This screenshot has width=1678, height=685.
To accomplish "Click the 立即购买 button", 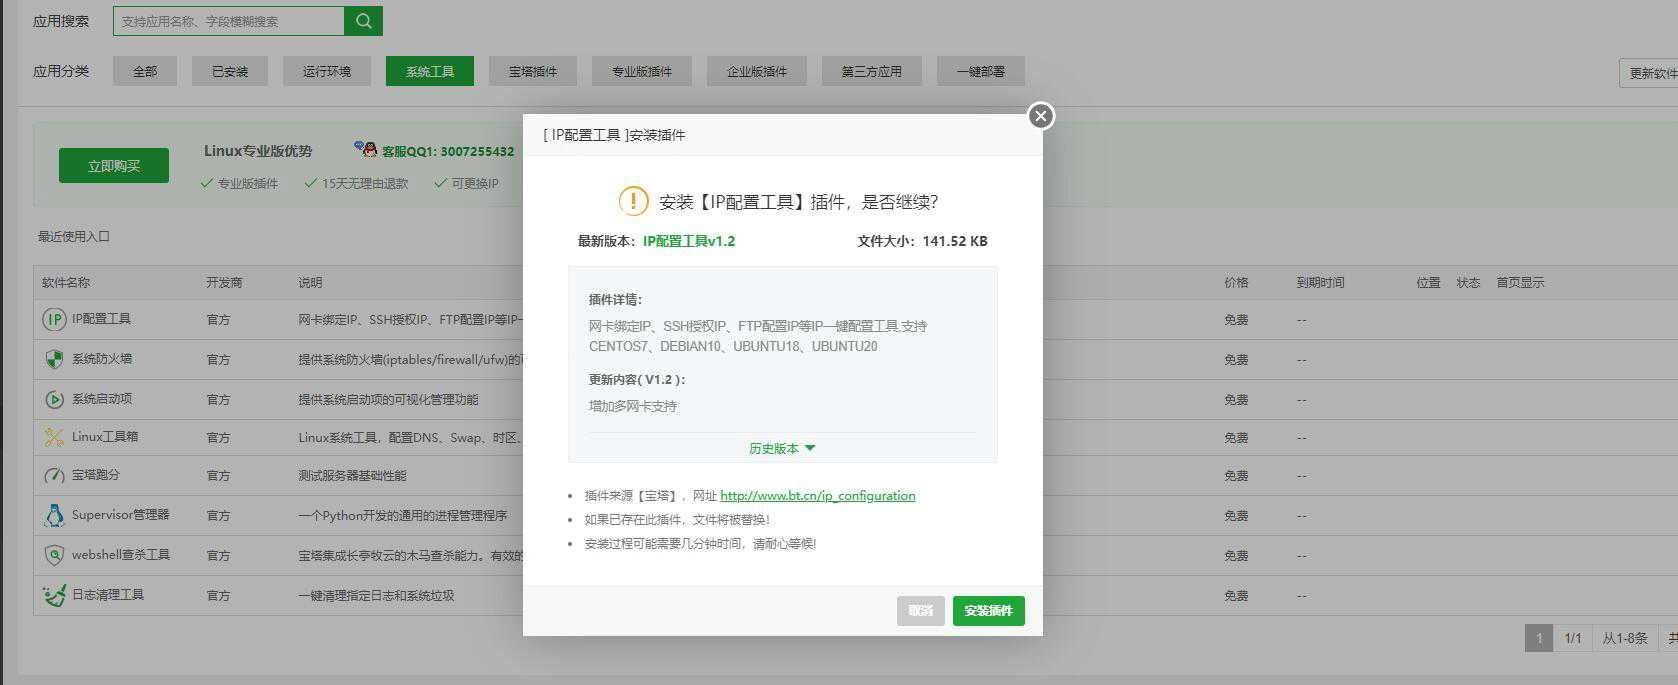I will (x=114, y=166).
